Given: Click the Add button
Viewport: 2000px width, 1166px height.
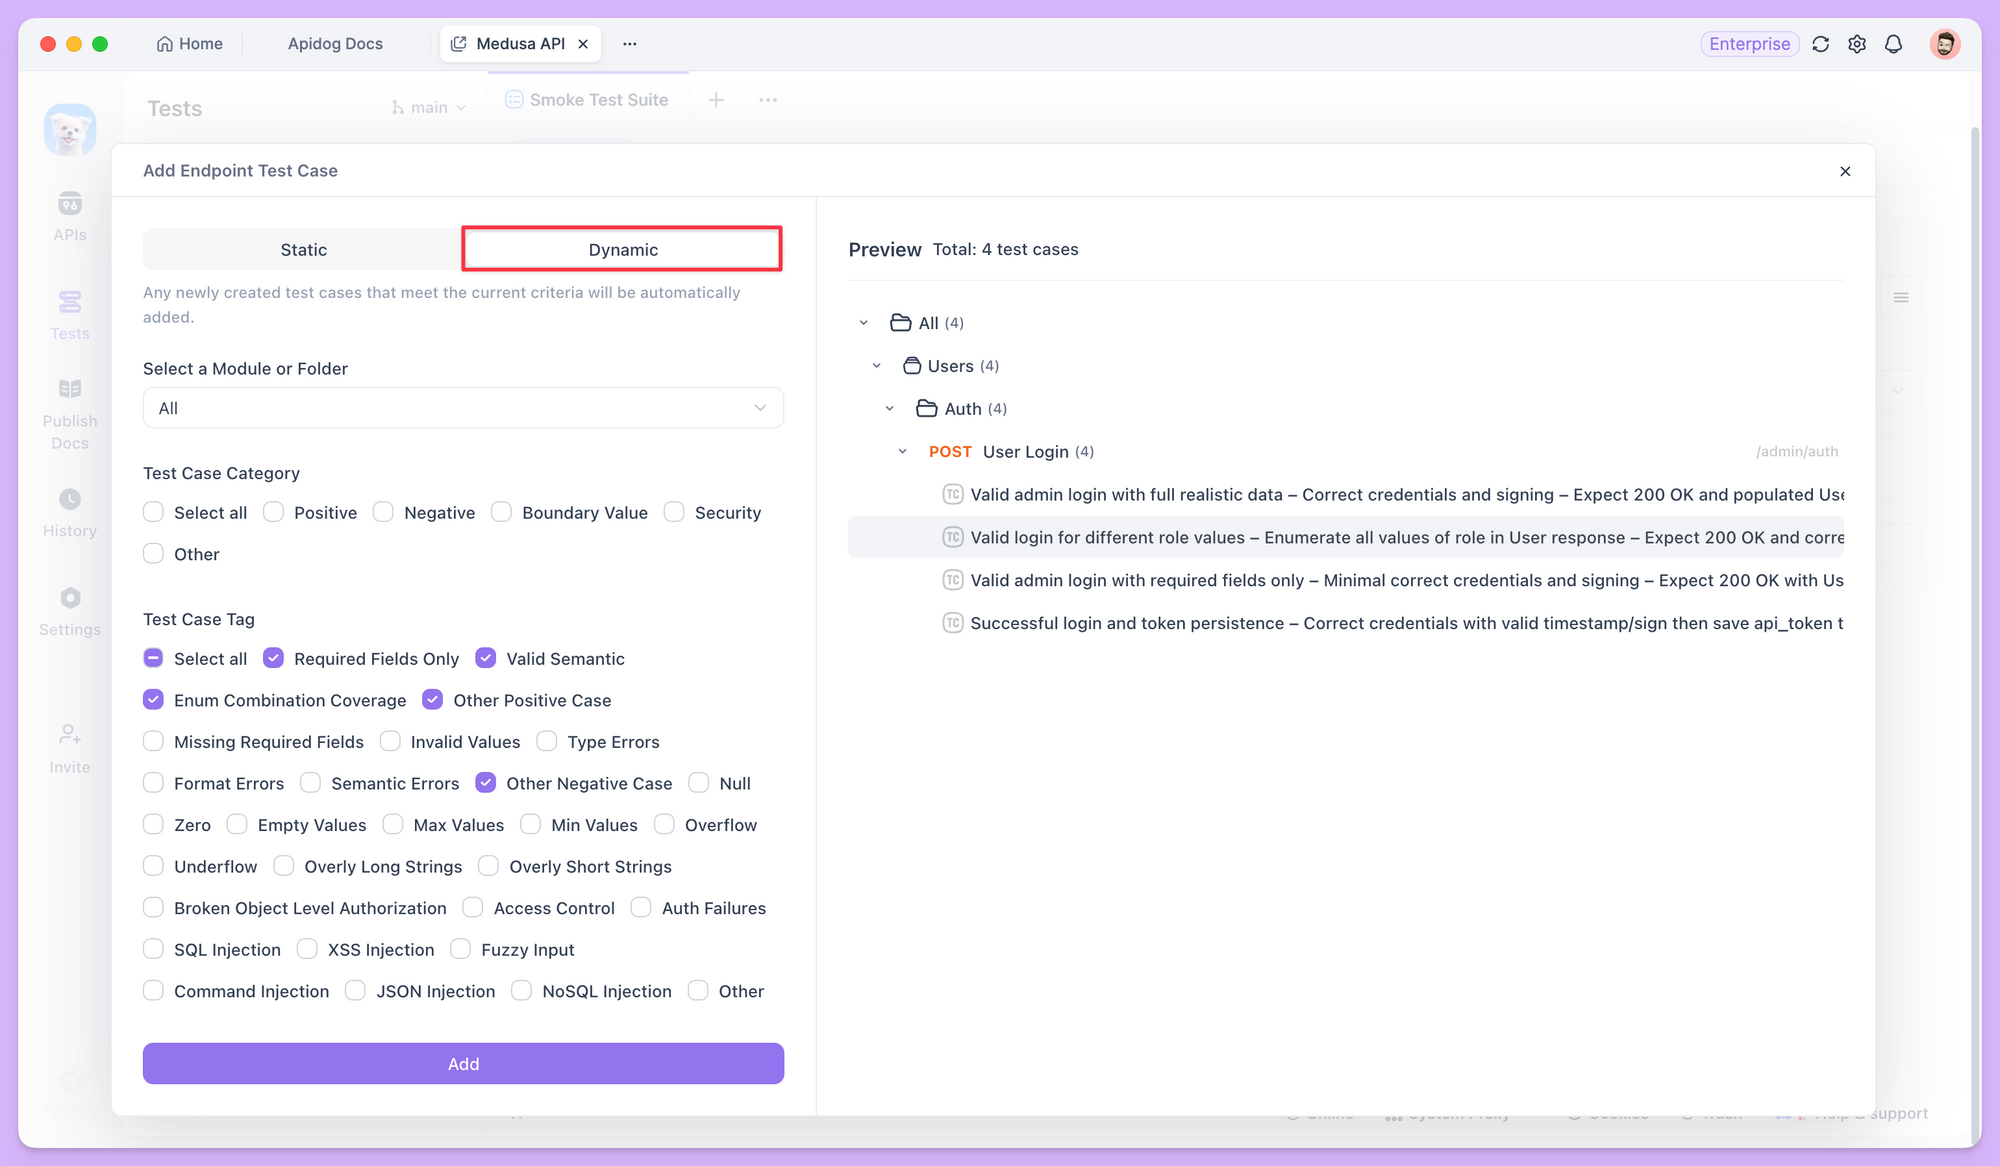Looking at the screenshot, I should pyautogui.click(x=463, y=1063).
